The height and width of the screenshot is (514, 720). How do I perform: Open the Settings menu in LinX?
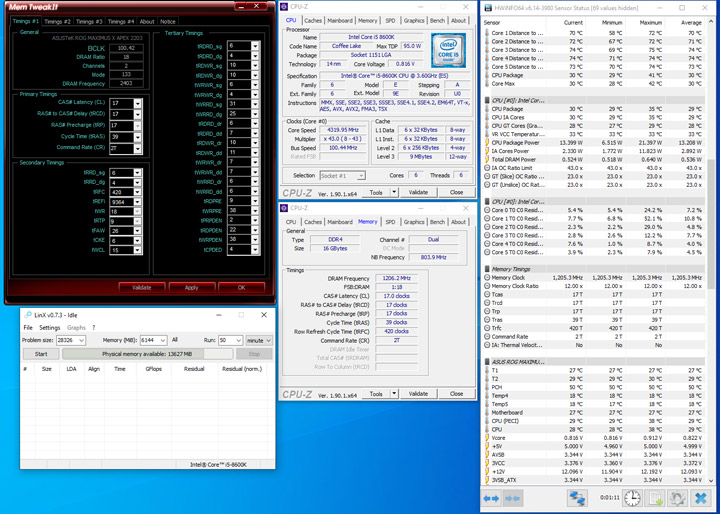49,327
